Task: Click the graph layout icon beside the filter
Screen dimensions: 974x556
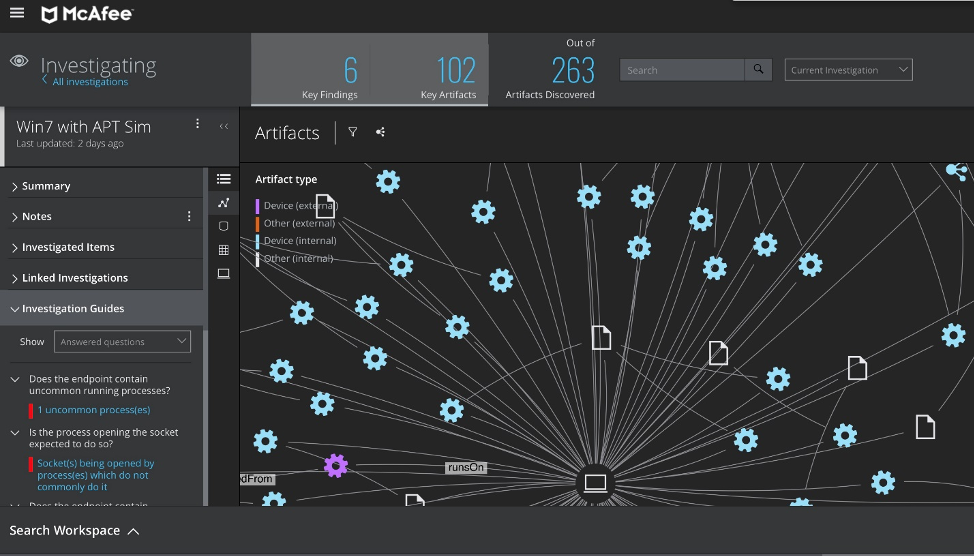Action: pyautogui.click(x=380, y=132)
